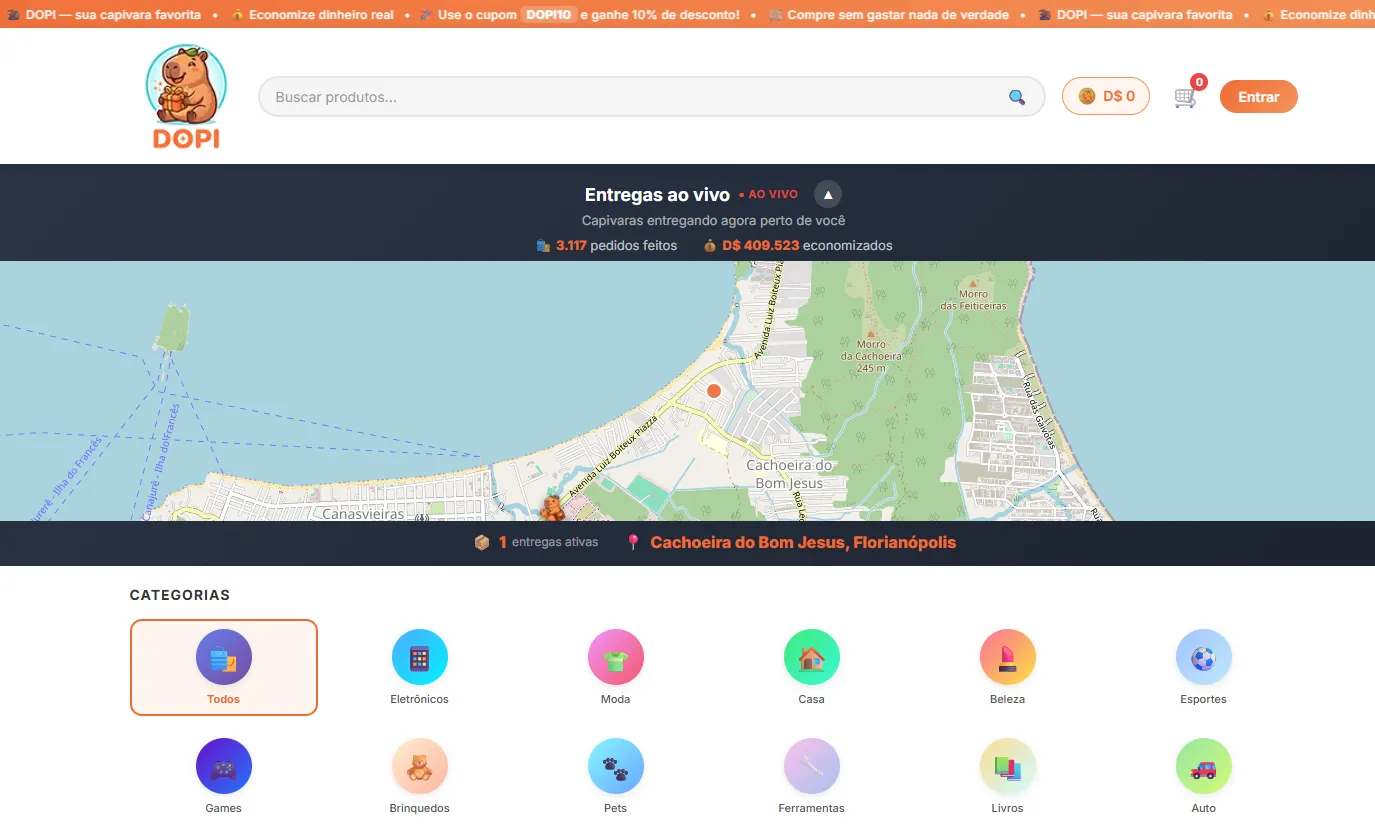Open the Pets category
1375x833 pixels.
pos(616,776)
